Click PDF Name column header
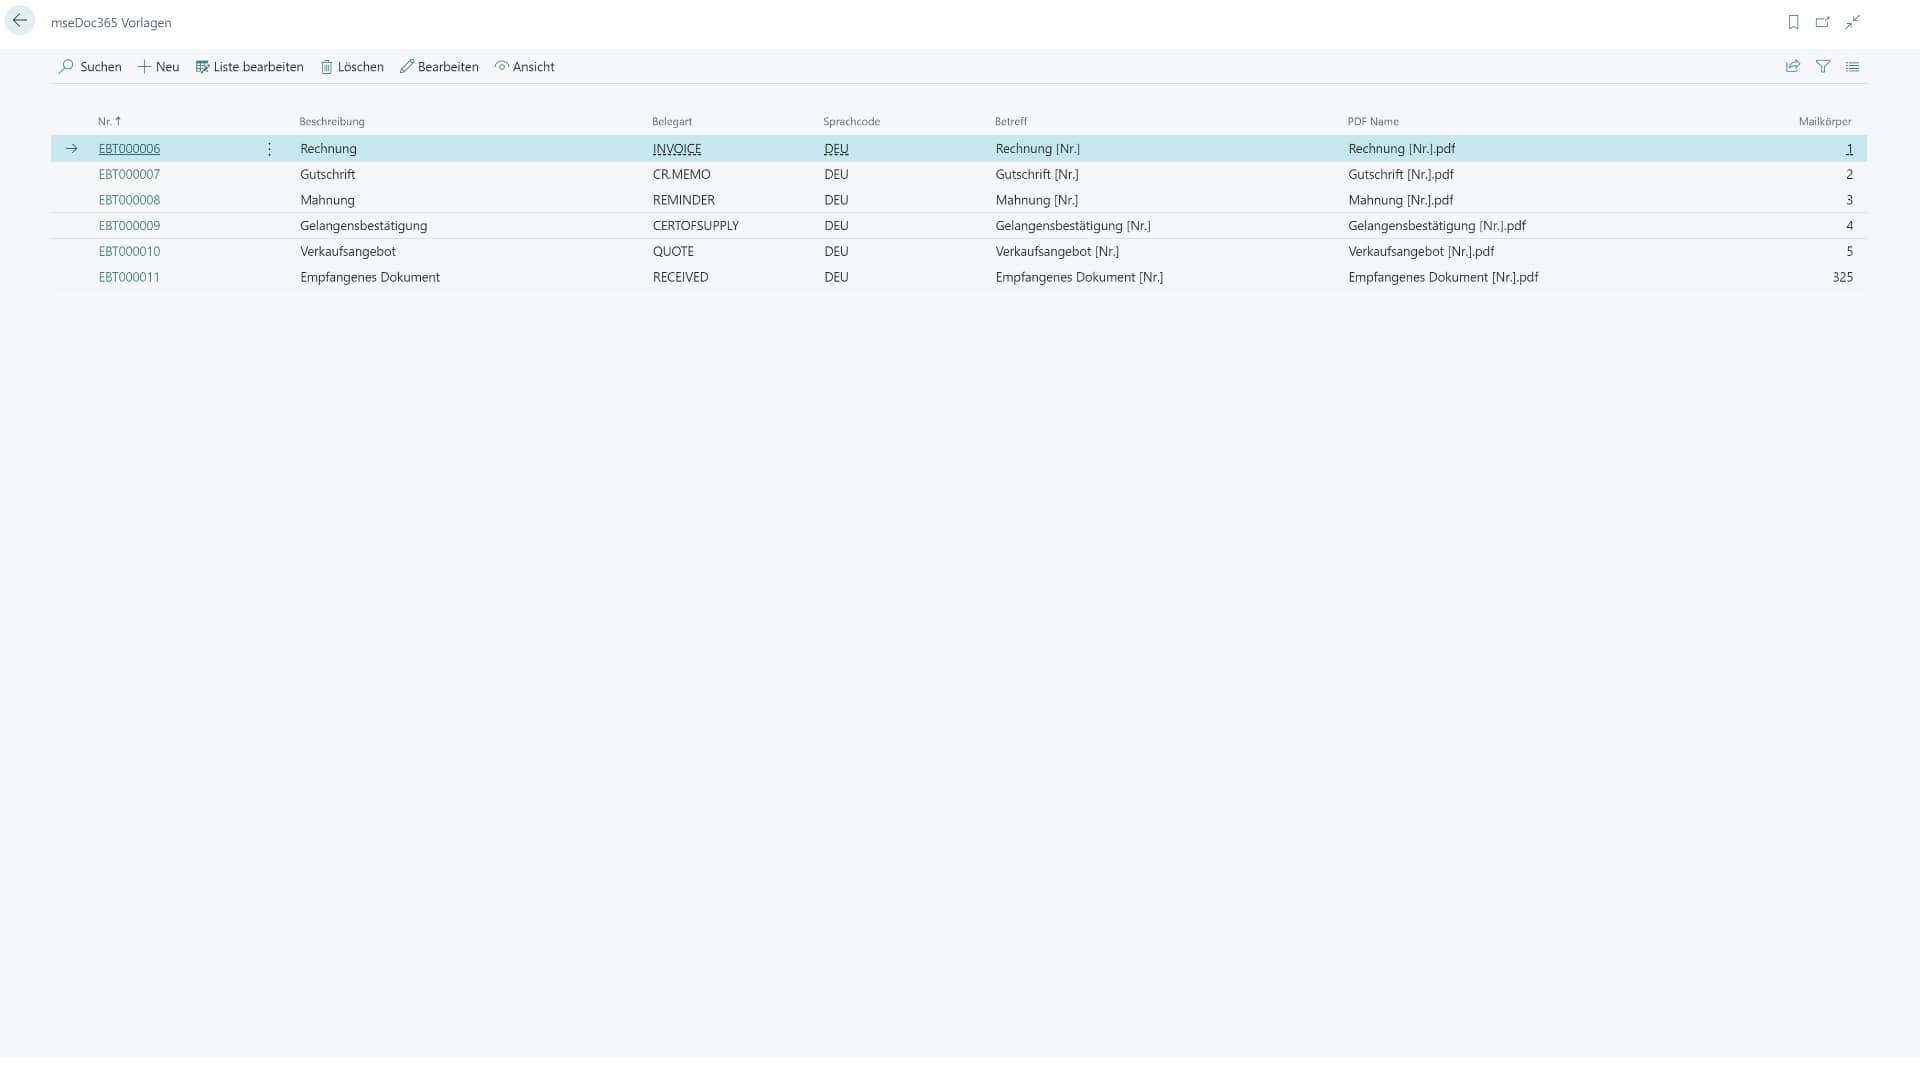Screen dimensions: 1920x1080 (x=1373, y=122)
